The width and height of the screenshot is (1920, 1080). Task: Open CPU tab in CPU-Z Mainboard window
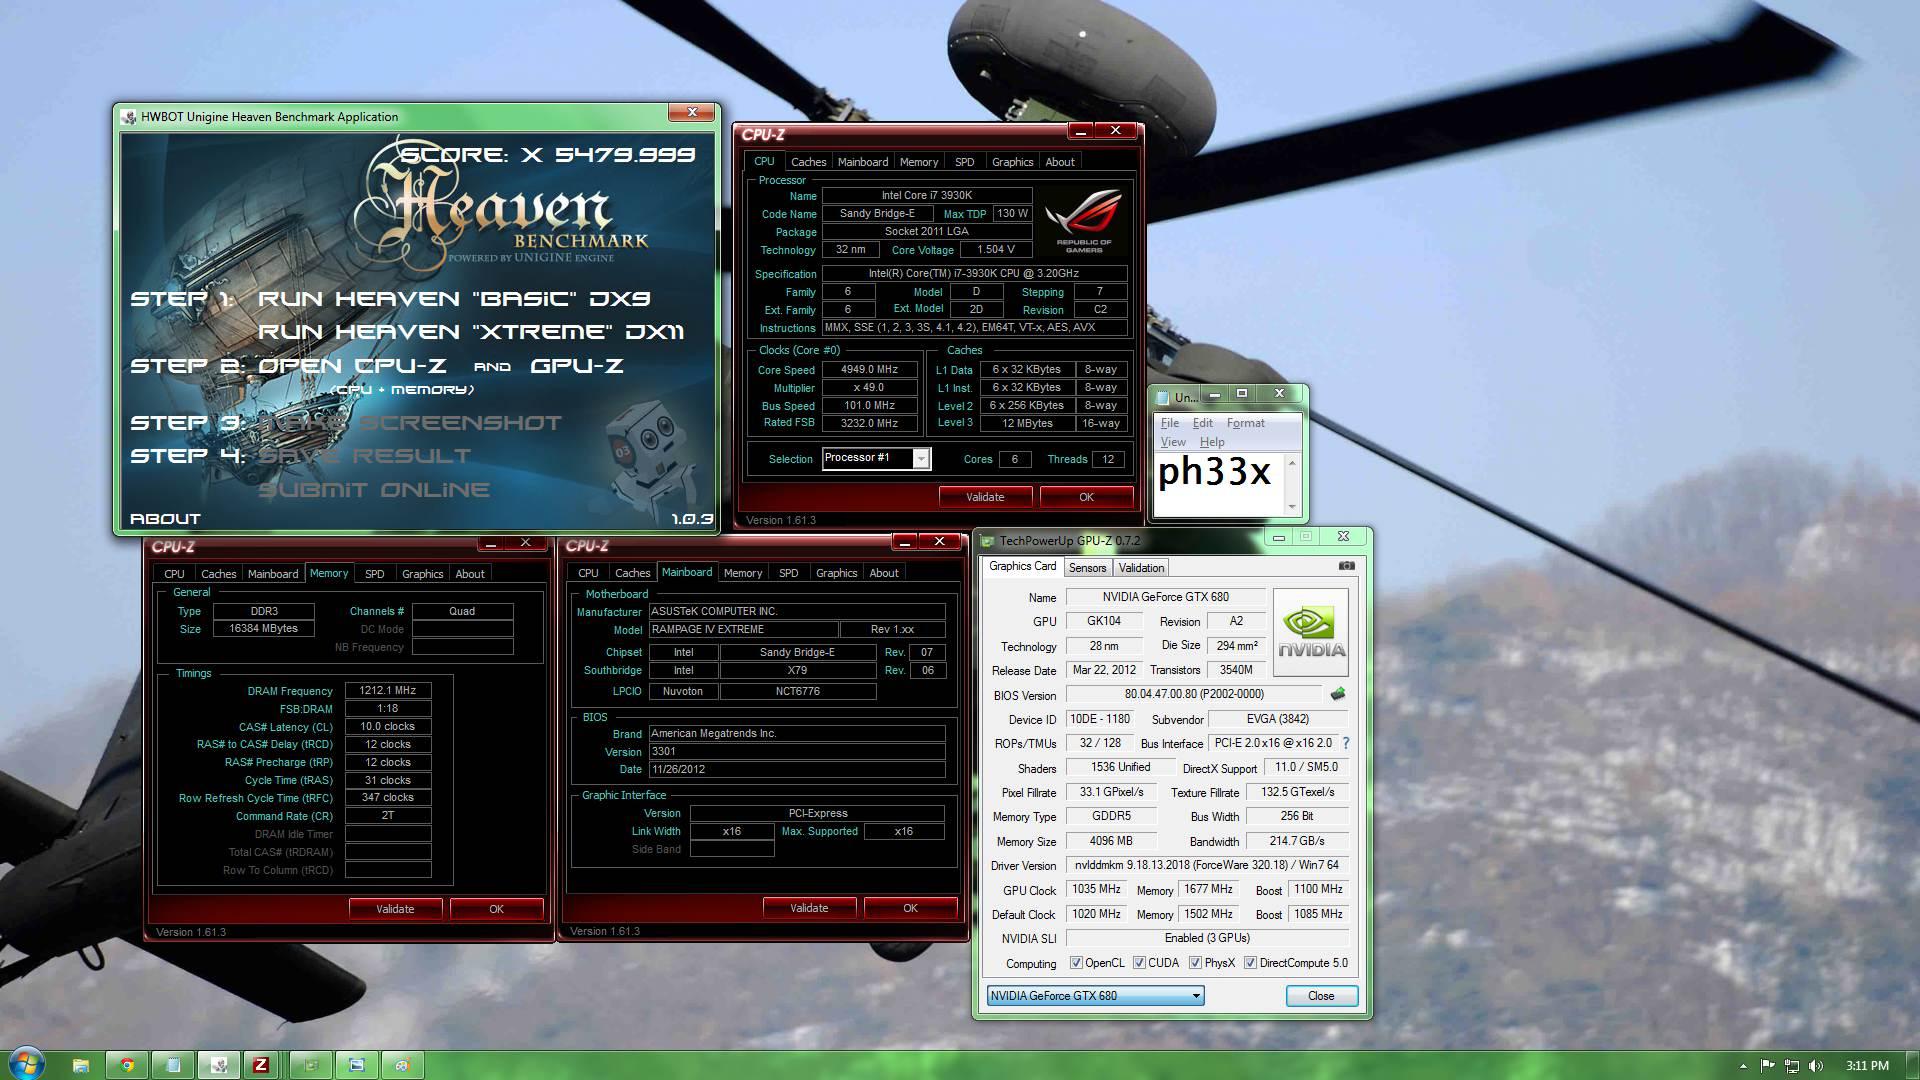coord(588,573)
